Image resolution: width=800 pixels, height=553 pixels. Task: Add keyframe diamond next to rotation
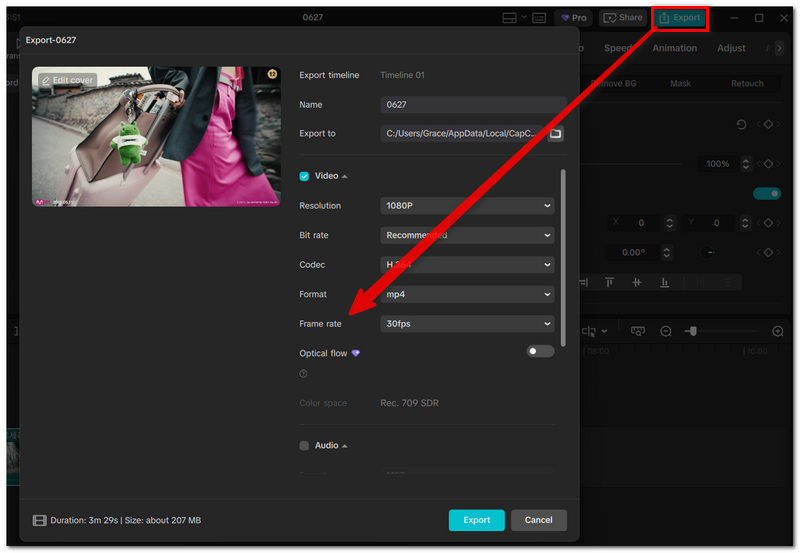pyautogui.click(x=768, y=253)
